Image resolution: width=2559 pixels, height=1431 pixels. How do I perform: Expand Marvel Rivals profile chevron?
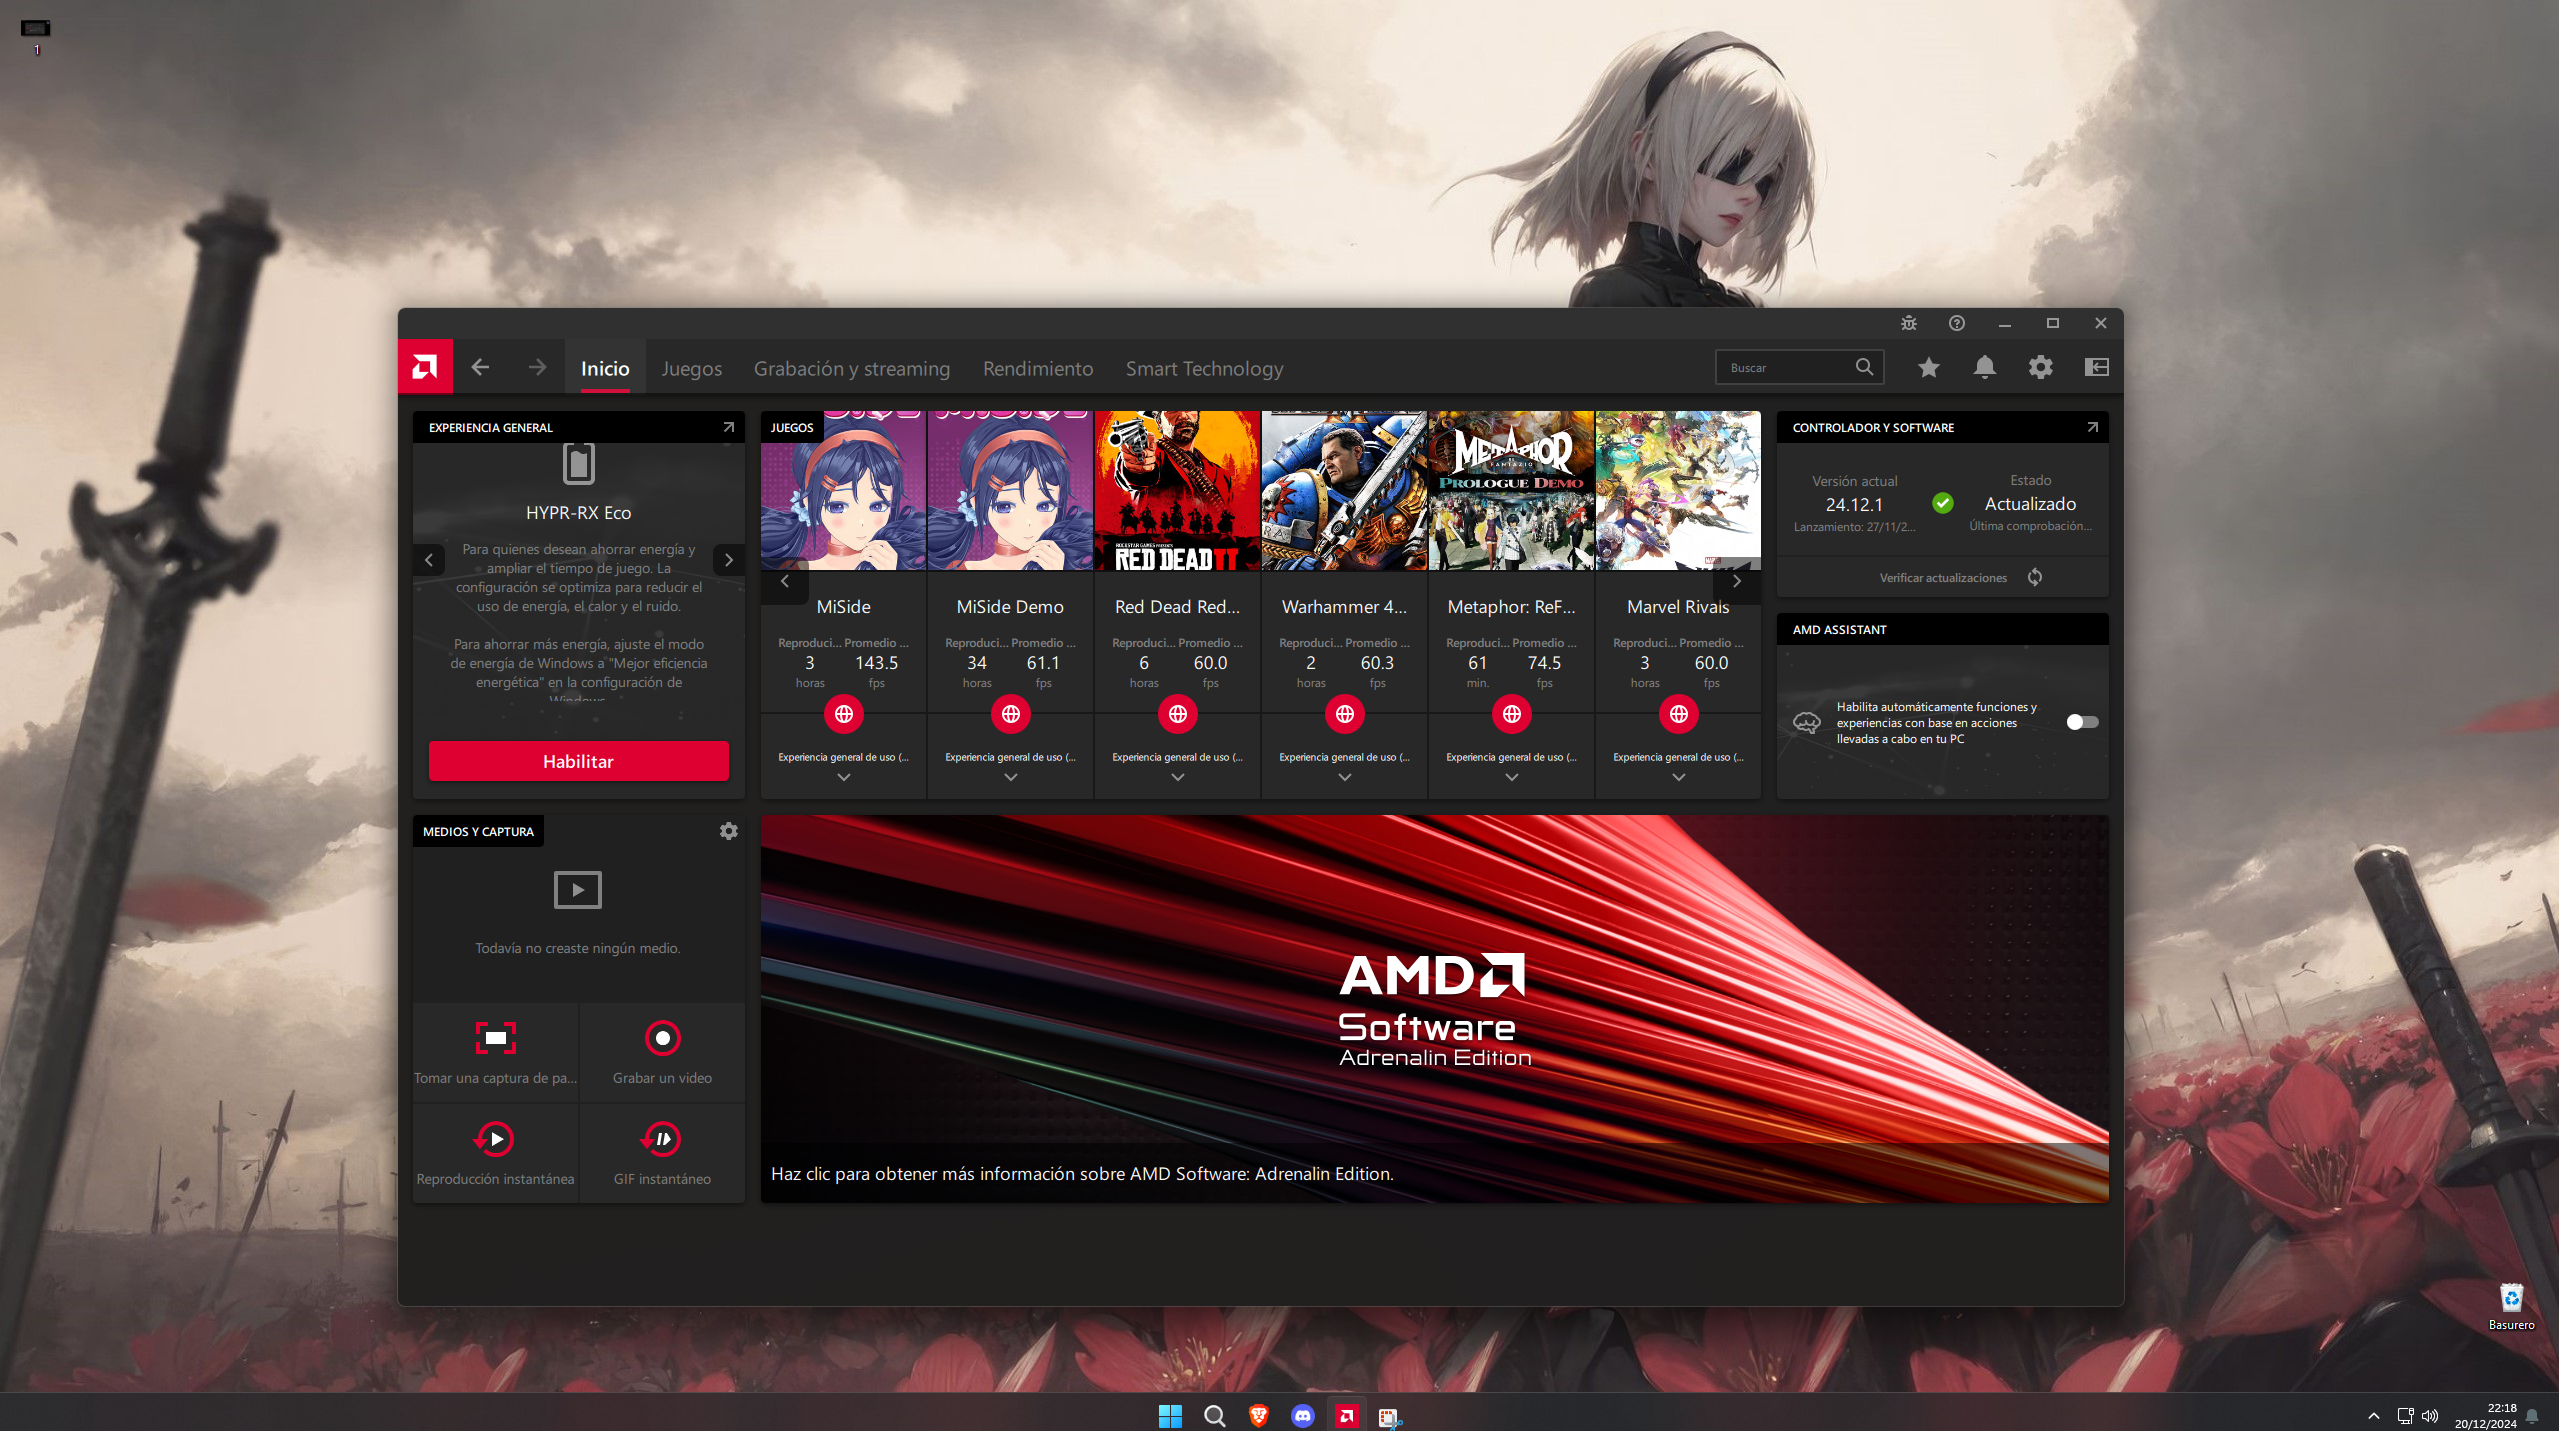point(1679,777)
